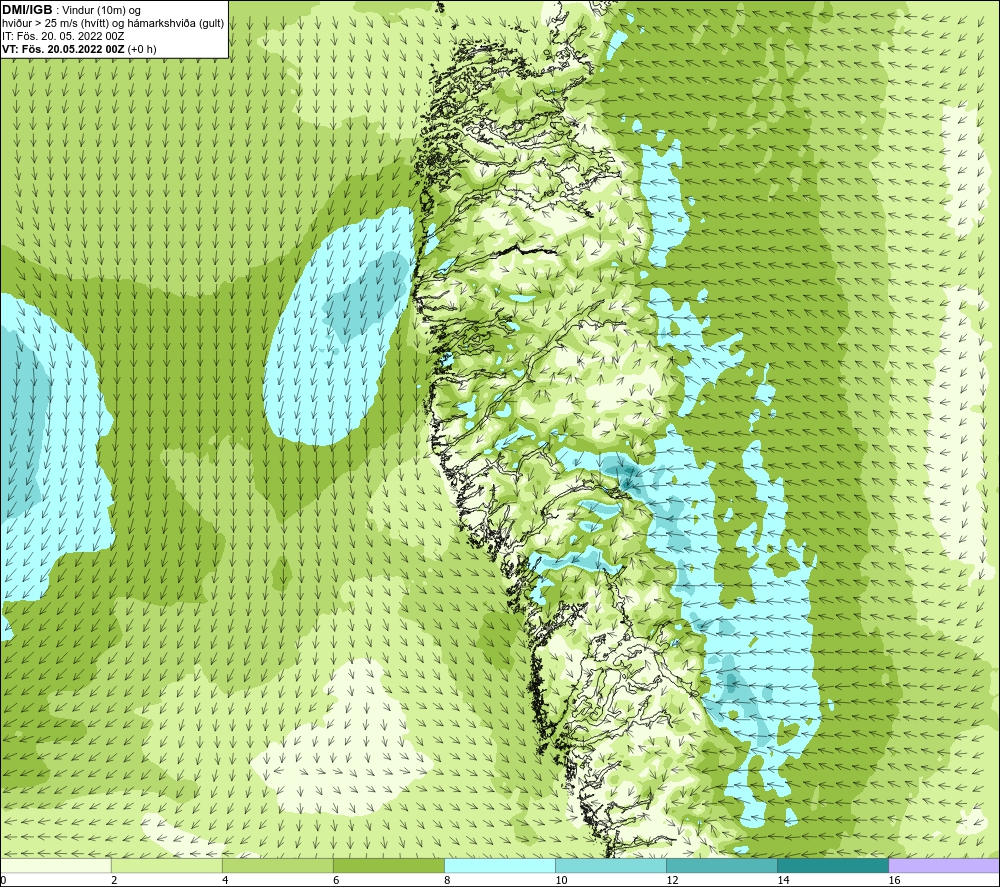The width and height of the screenshot is (1000, 887).
Task: Click the 14–16 m/s dark teal swatch
Action: (x=833, y=865)
